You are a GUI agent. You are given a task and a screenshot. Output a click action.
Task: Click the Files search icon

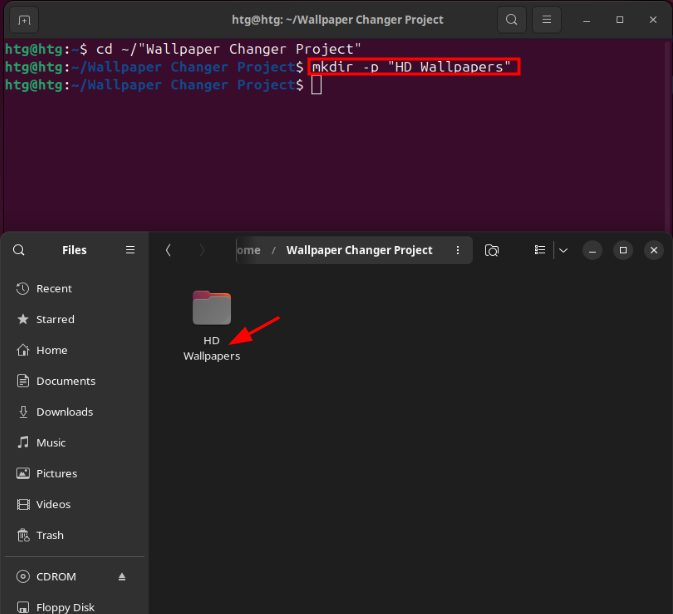pos(18,250)
